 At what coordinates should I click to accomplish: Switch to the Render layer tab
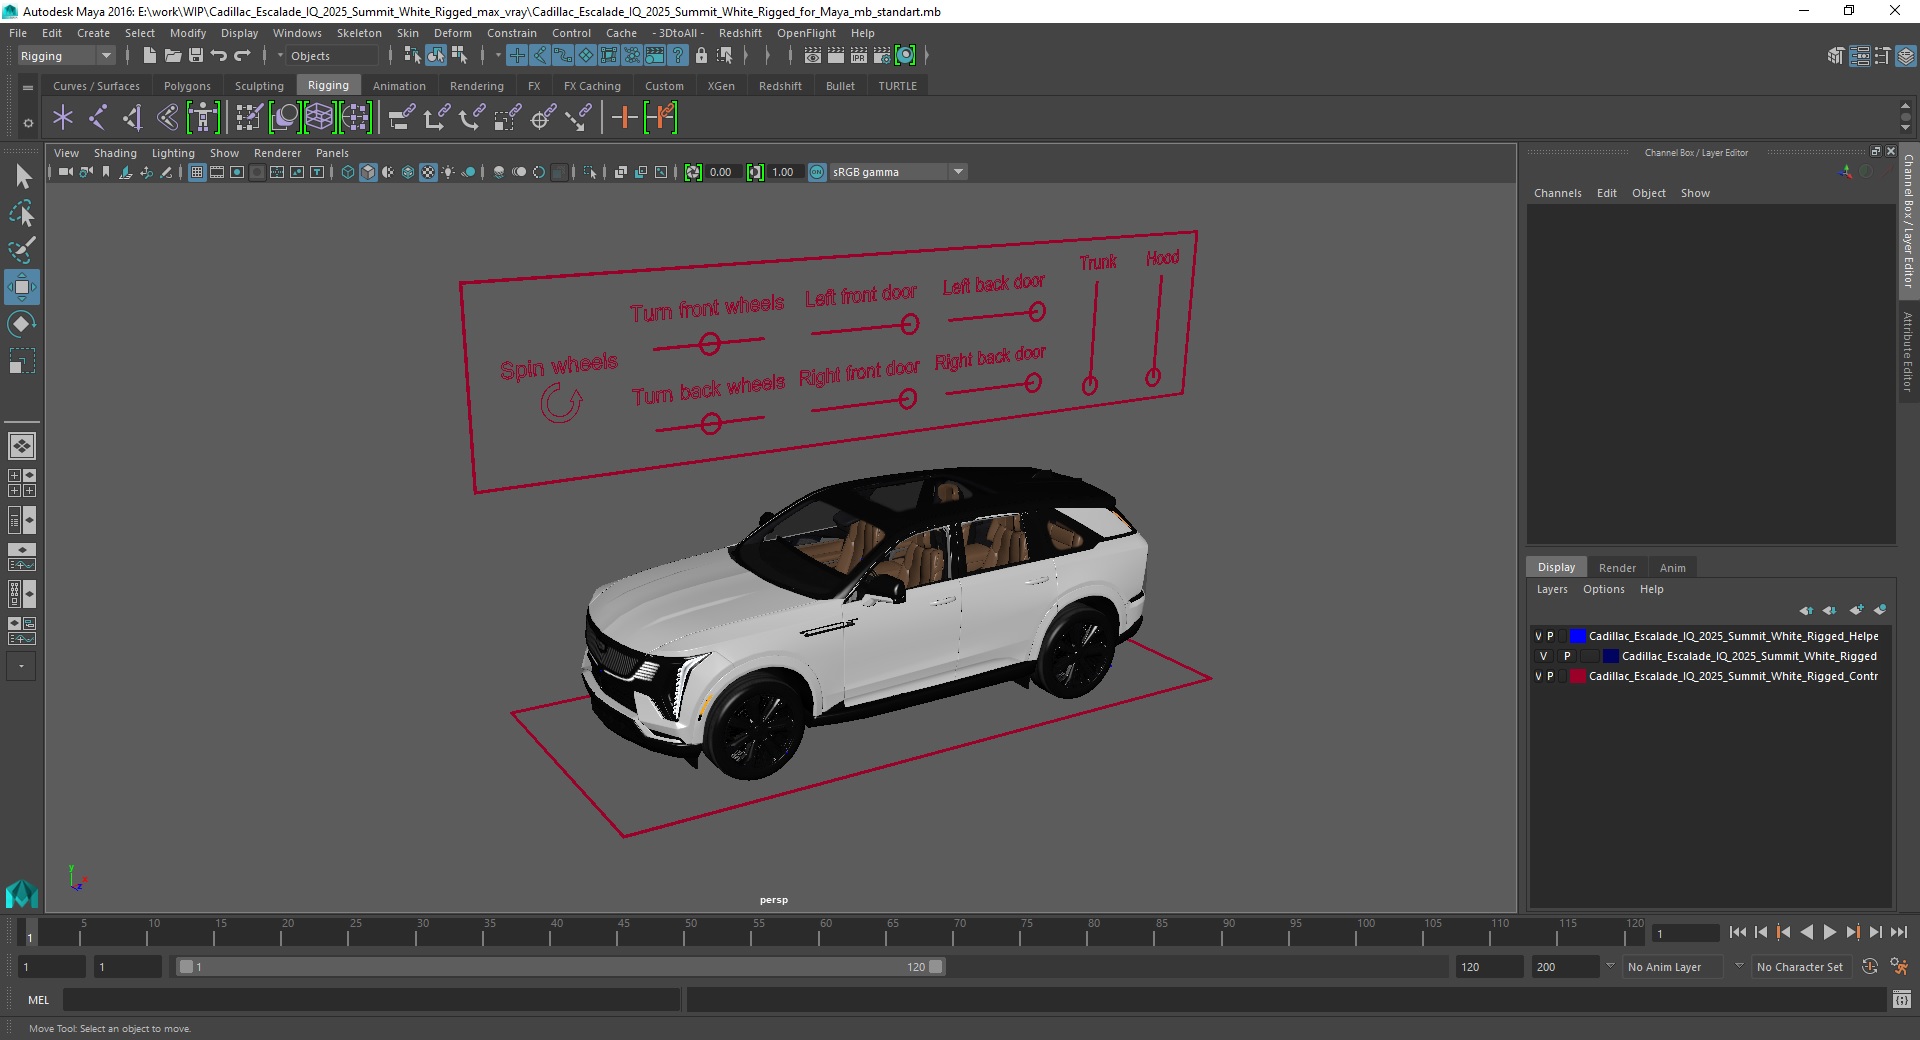tap(1617, 568)
